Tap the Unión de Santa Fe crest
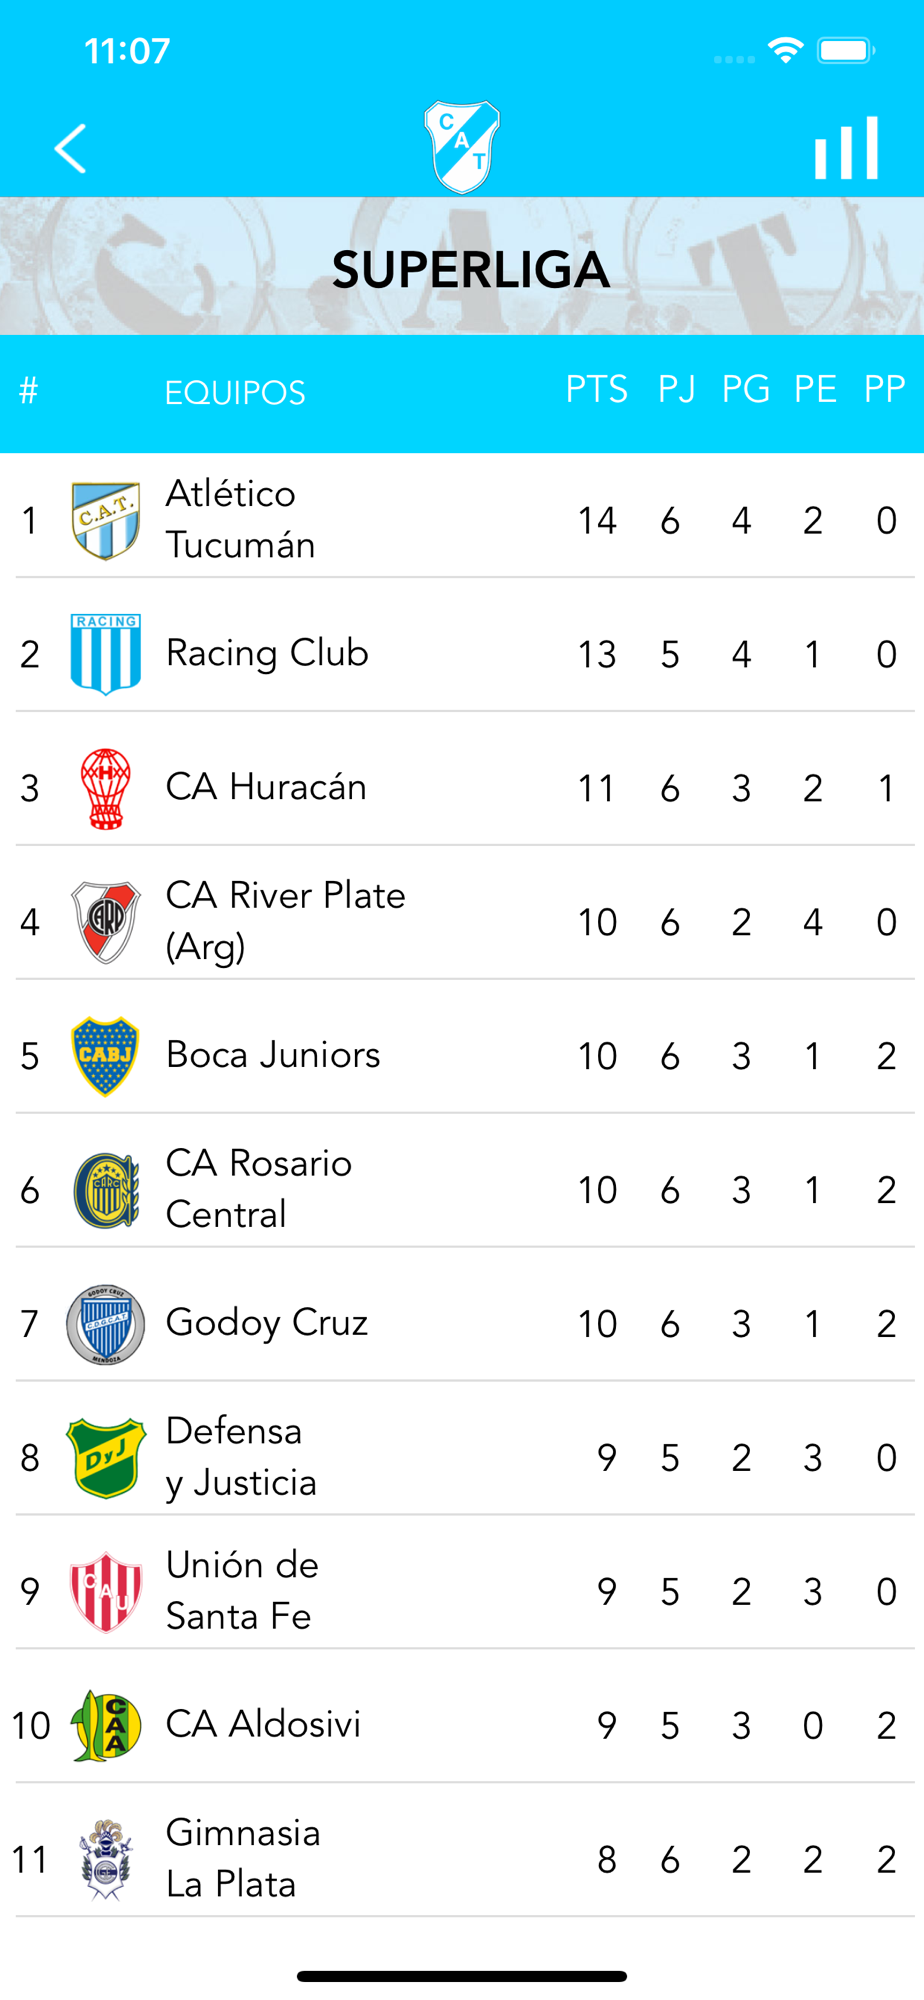This screenshot has height=2000, width=924. (106, 1592)
